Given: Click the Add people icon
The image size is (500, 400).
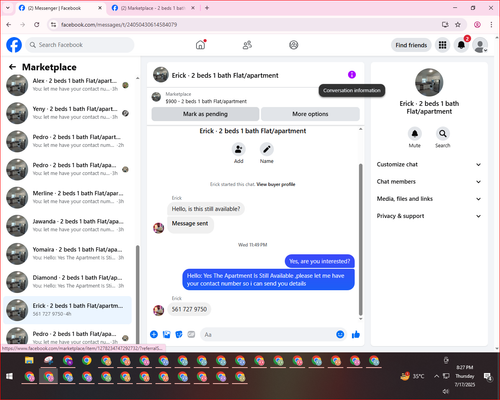Looking at the screenshot, I should point(239,149).
